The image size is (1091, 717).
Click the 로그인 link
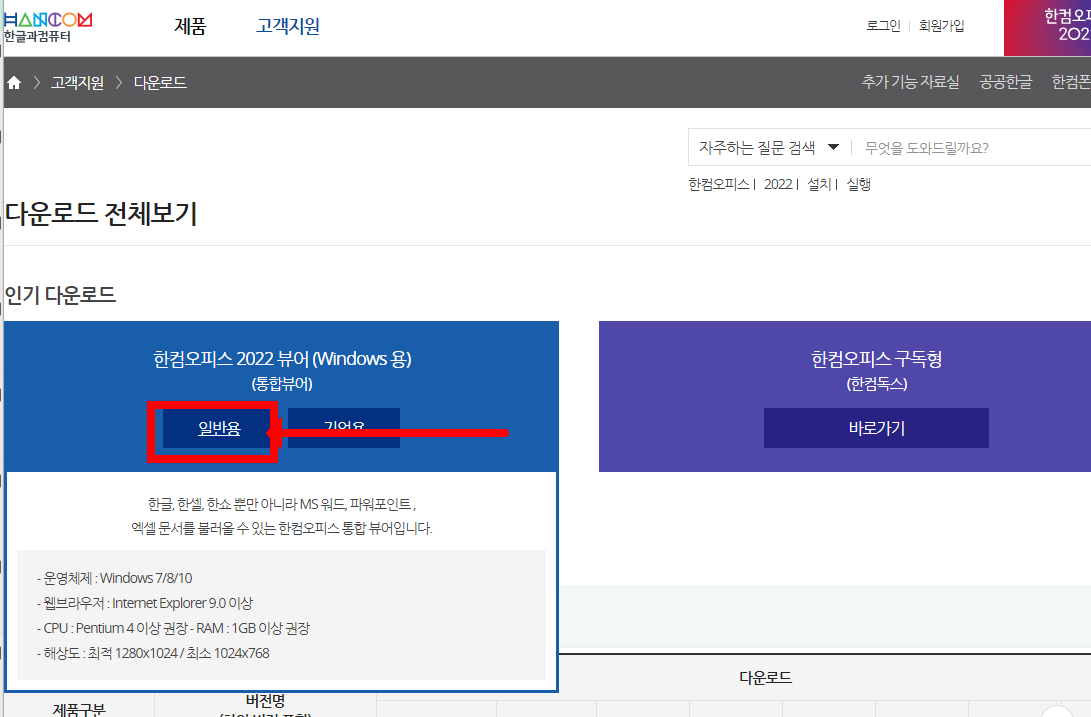(883, 25)
